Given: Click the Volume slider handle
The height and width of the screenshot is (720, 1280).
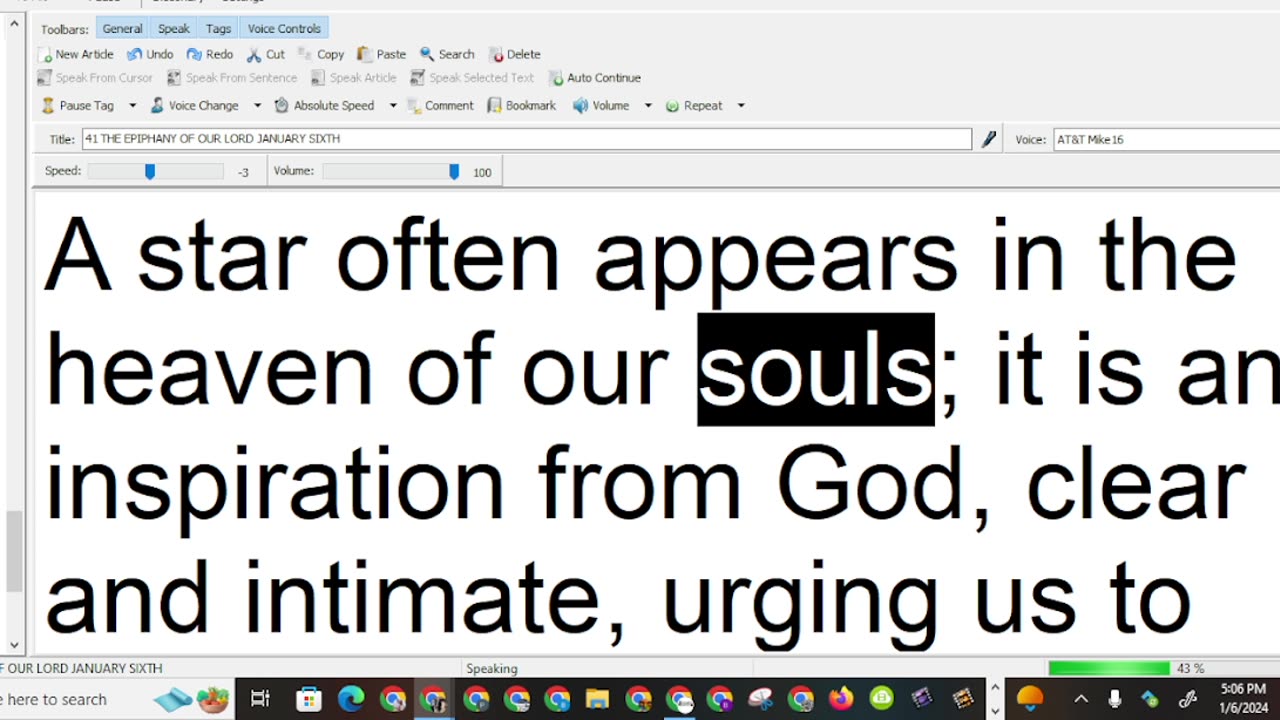Looking at the screenshot, I should 454,172.
